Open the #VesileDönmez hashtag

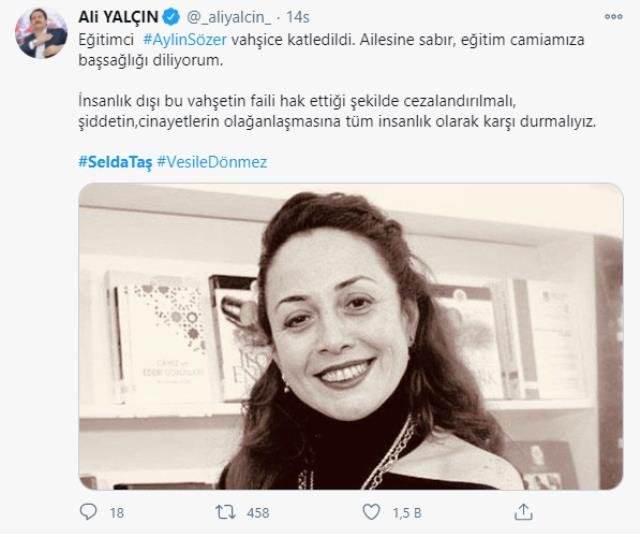(212, 163)
